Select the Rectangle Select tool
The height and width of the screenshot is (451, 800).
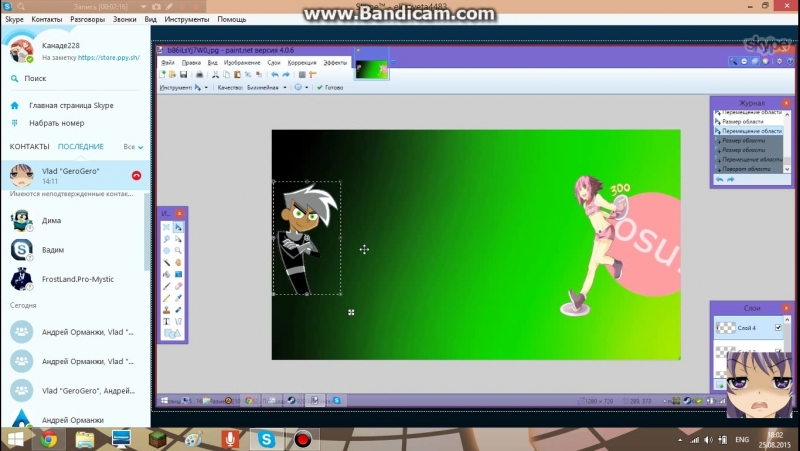166,227
